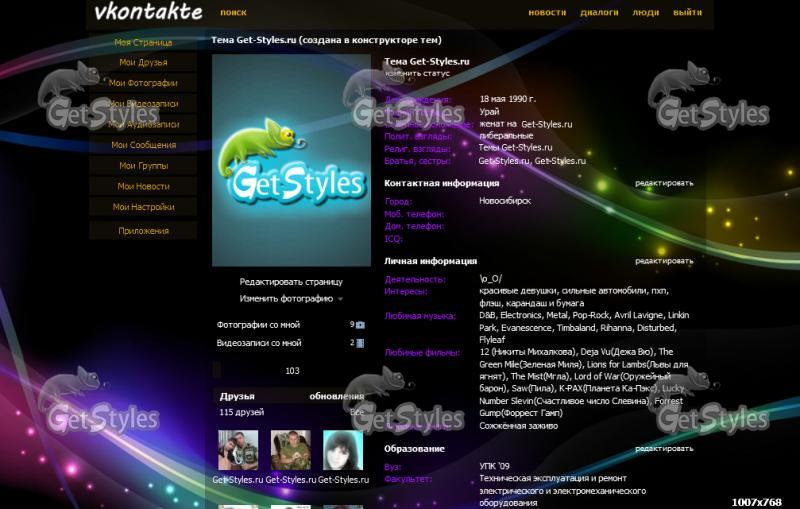Click the поиск search link in header

[x=233, y=13]
